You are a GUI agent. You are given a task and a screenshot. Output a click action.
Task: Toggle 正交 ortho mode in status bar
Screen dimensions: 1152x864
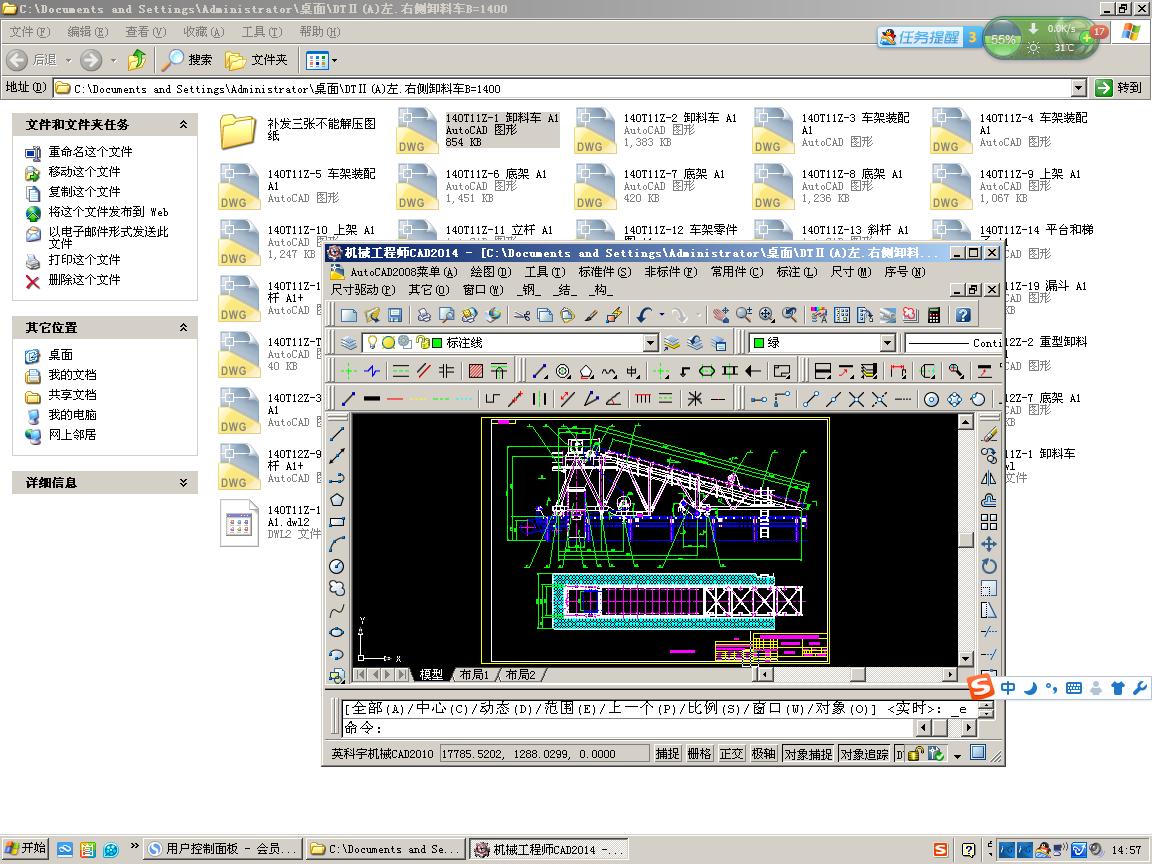[x=732, y=754]
